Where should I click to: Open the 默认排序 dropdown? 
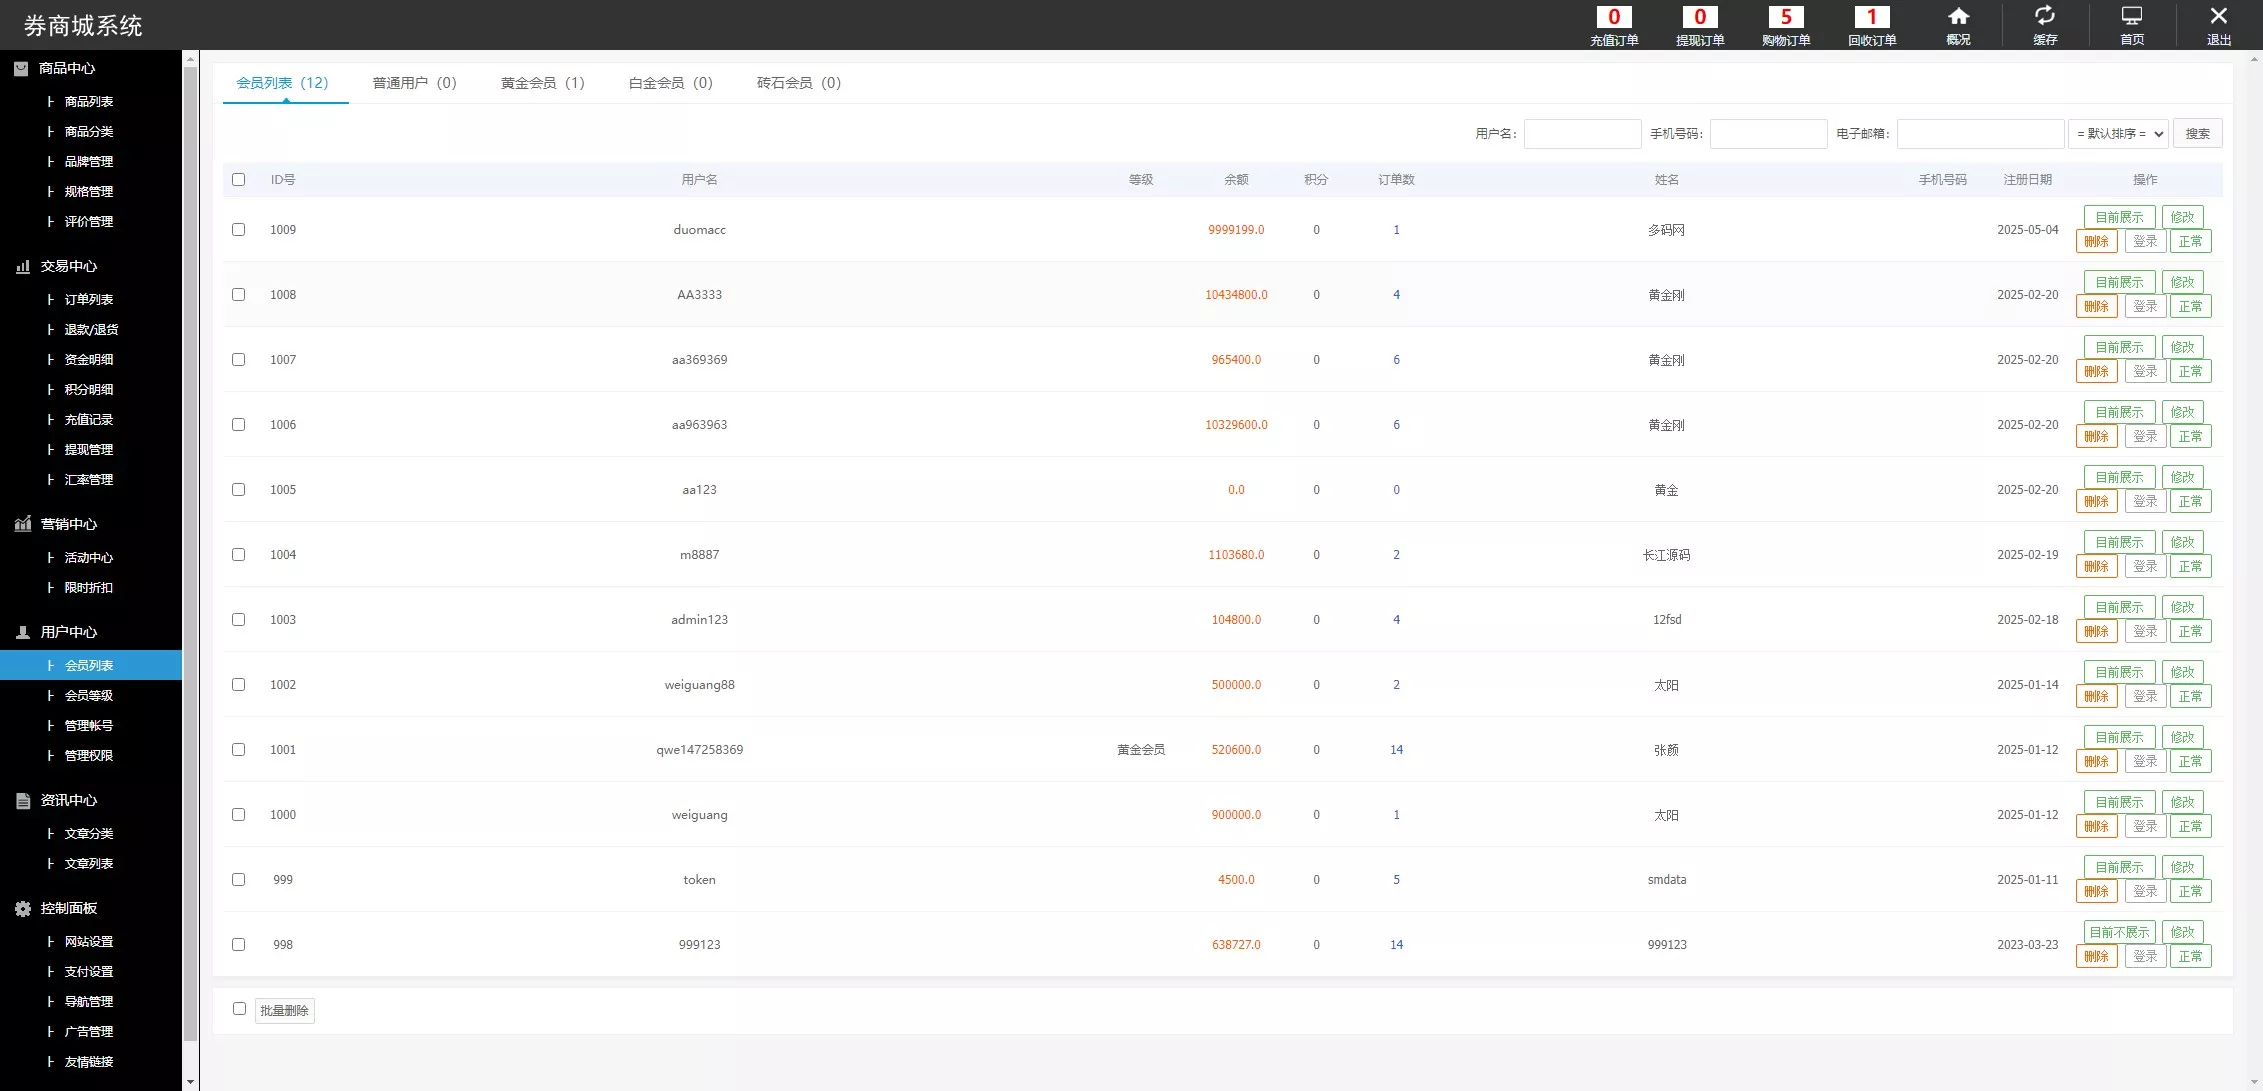pyautogui.click(x=2118, y=134)
